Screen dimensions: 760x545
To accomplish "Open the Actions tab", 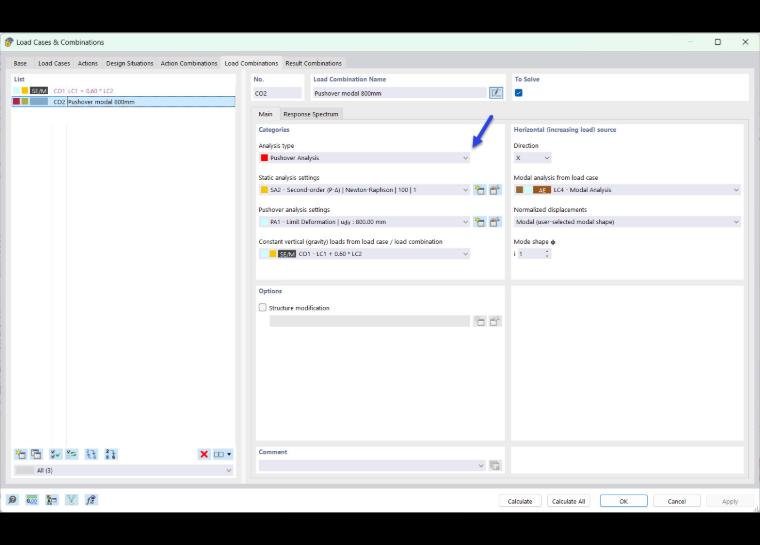I will point(88,64).
